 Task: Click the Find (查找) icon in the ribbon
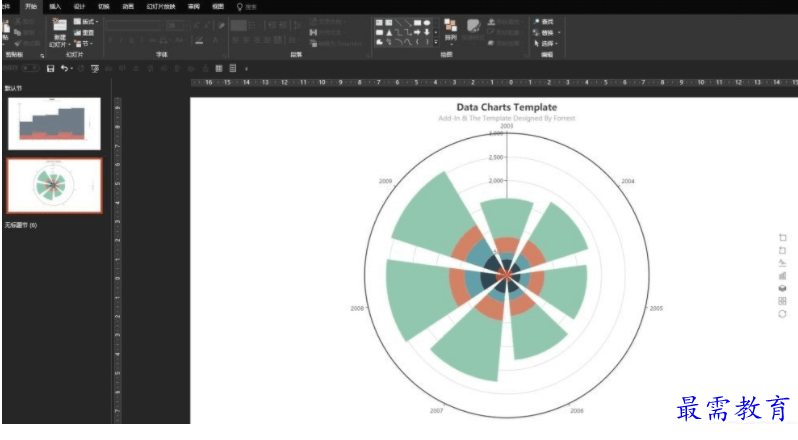point(545,21)
